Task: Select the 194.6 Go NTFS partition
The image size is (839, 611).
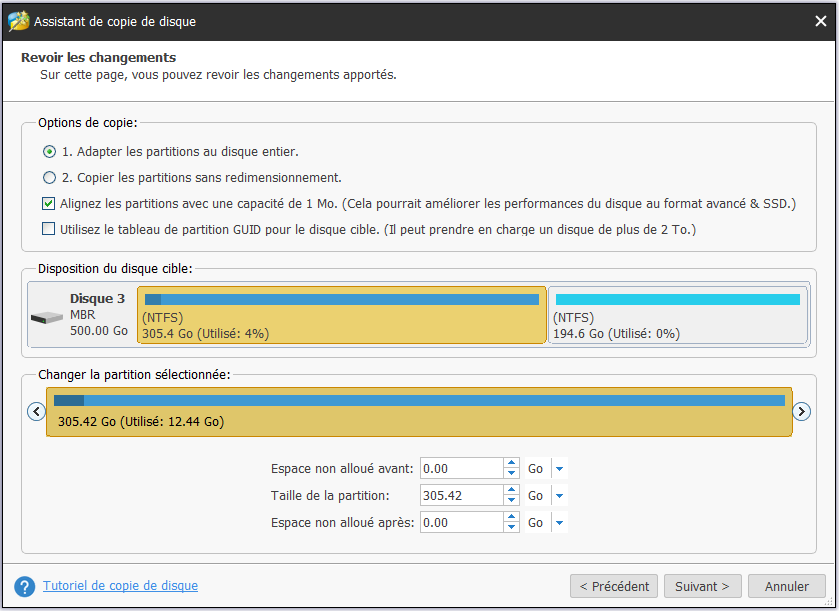Action: click(x=678, y=315)
